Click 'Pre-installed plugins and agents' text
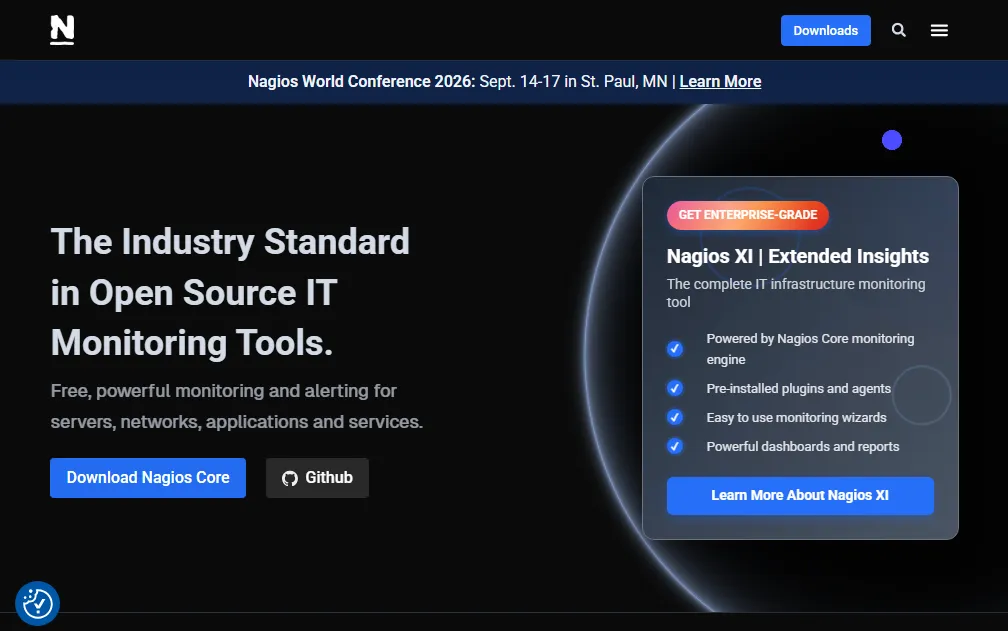 click(798, 388)
